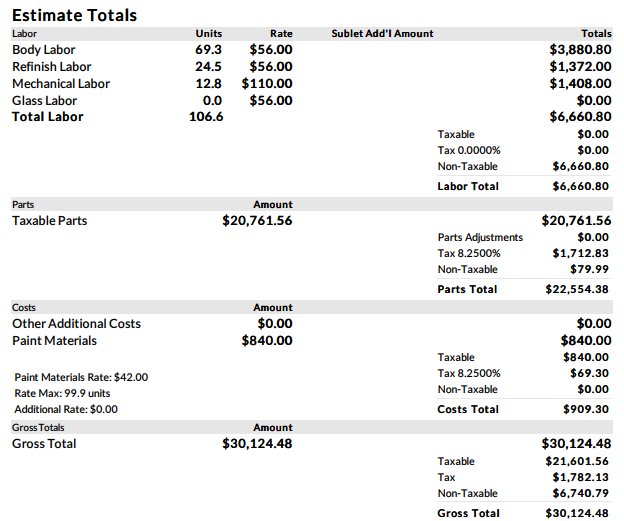The height and width of the screenshot is (521, 624).
Task: Click the Sublet Add'l Amount column header
Action: coord(382,33)
